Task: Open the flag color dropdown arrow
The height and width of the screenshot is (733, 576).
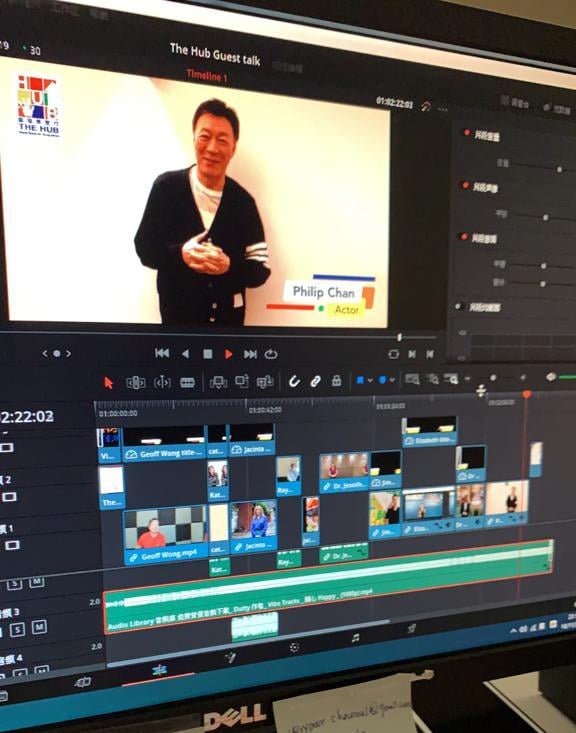Action: click(370, 381)
